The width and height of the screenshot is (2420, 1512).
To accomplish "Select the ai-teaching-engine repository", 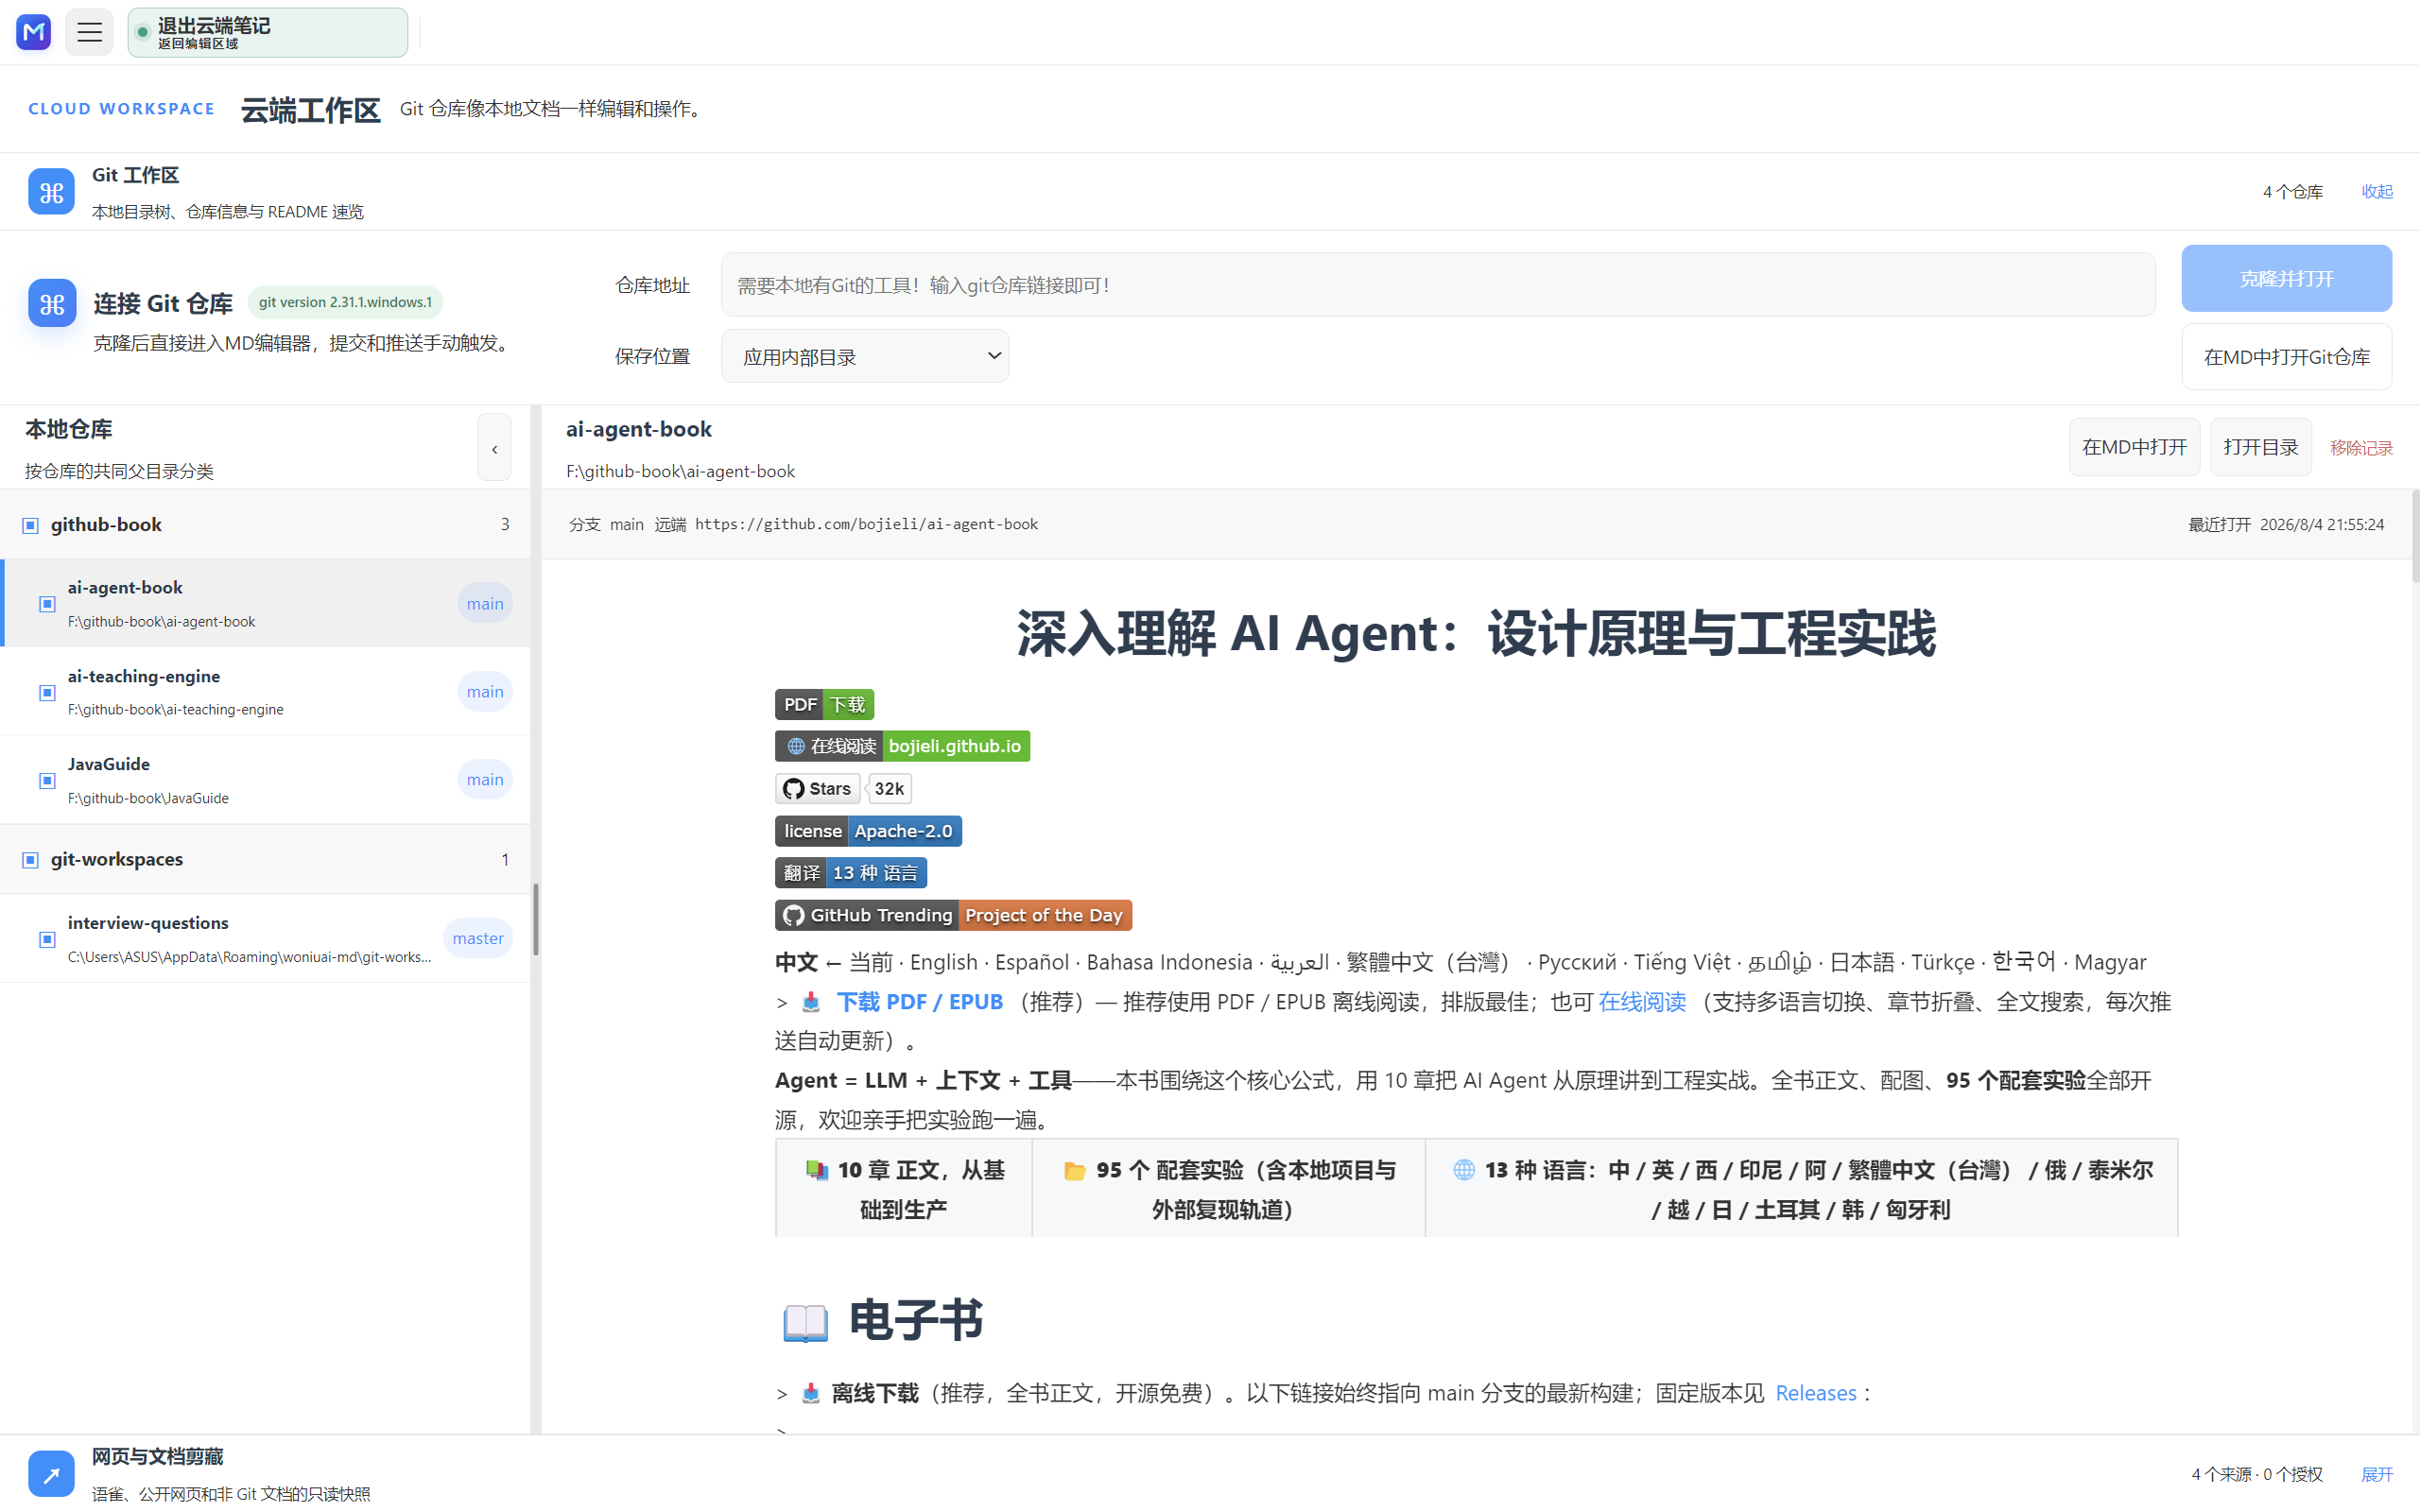I will coord(265,692).
